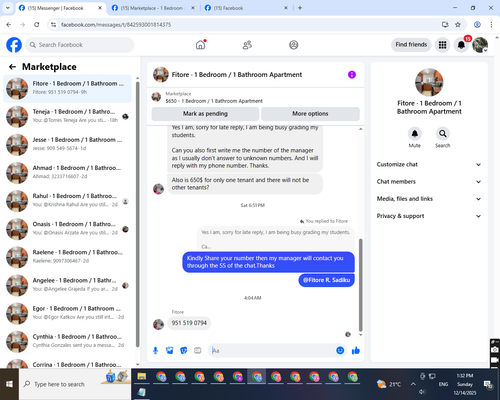The image size is (500, 400).
Task: Choose a GIF icon in composer
Action: pyautogui.click(x=198, y=350)
